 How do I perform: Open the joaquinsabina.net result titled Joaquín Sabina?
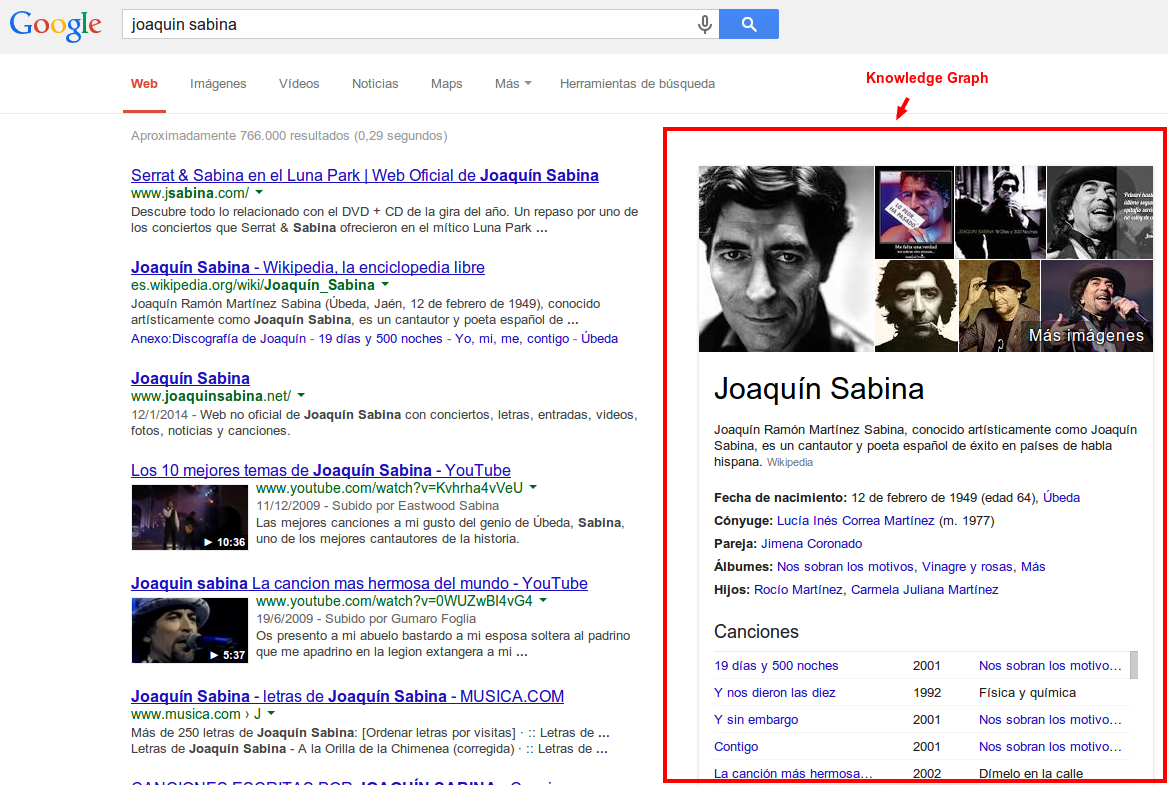(190, 378)
